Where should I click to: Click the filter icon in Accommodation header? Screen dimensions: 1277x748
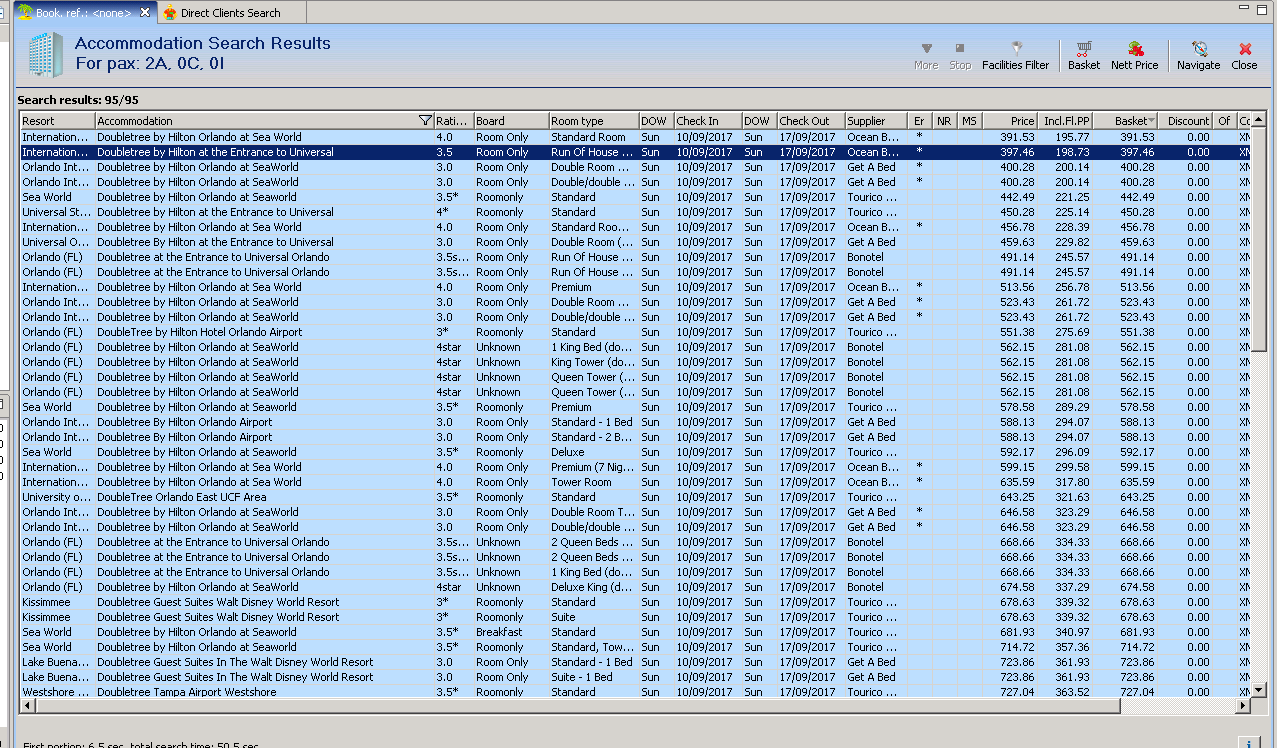tap(425, 121)
